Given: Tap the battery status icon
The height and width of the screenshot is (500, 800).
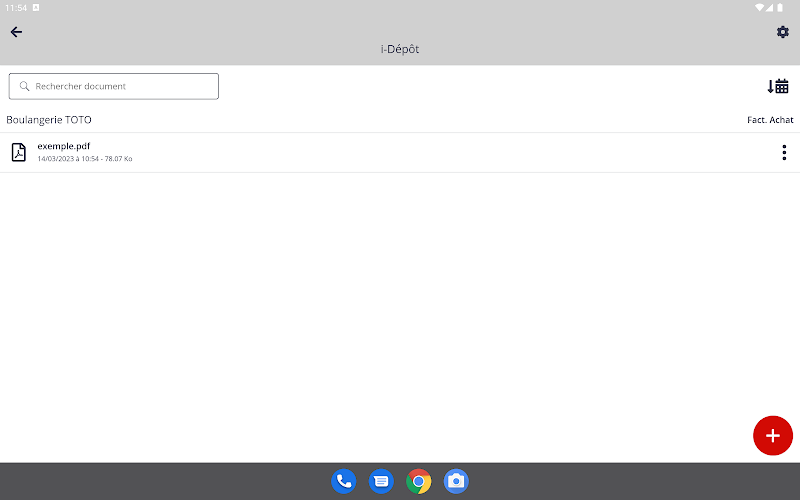Looking at the screenshot, I should [x=780, y=8].
